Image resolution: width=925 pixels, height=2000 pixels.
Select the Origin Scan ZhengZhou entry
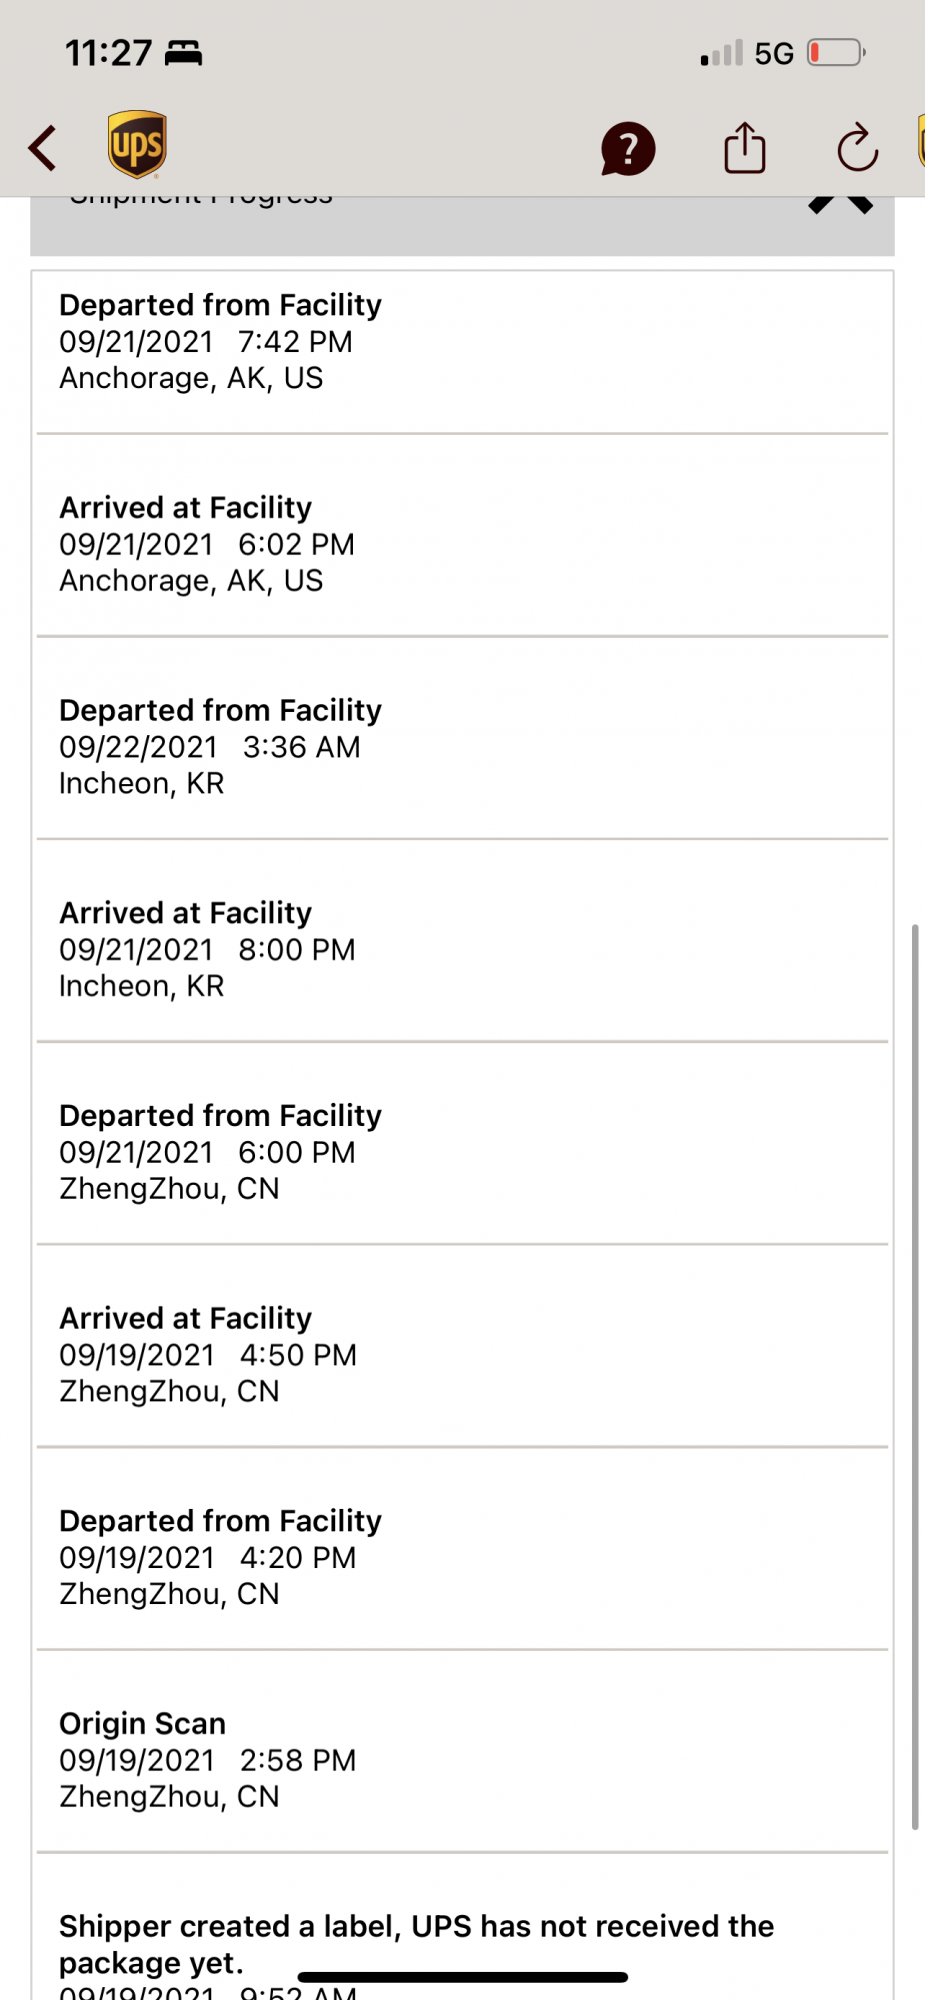click(462, 1760)
